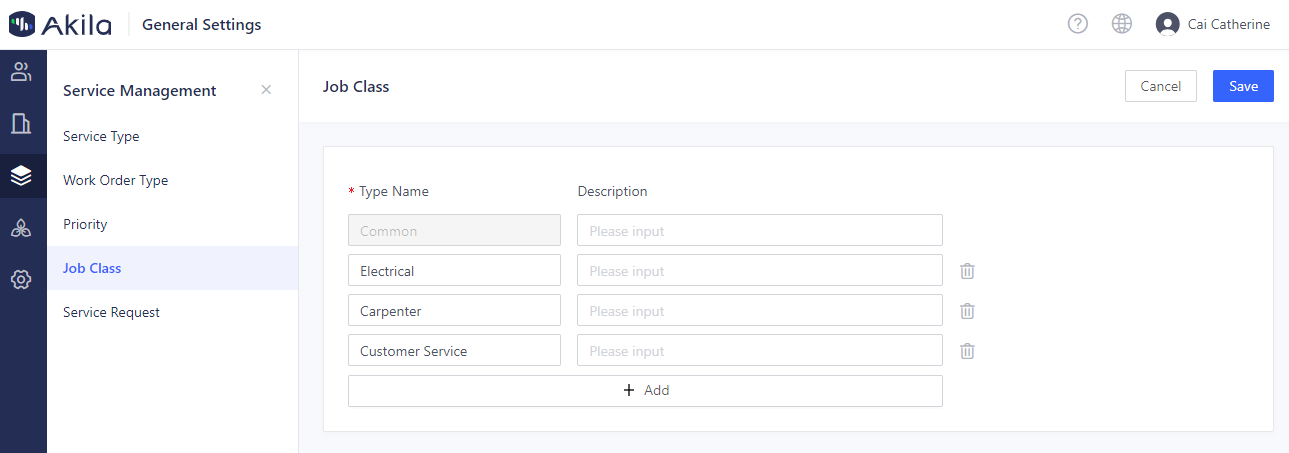
Task: Edit the Customer Service type name field
Action: (454, 350)
